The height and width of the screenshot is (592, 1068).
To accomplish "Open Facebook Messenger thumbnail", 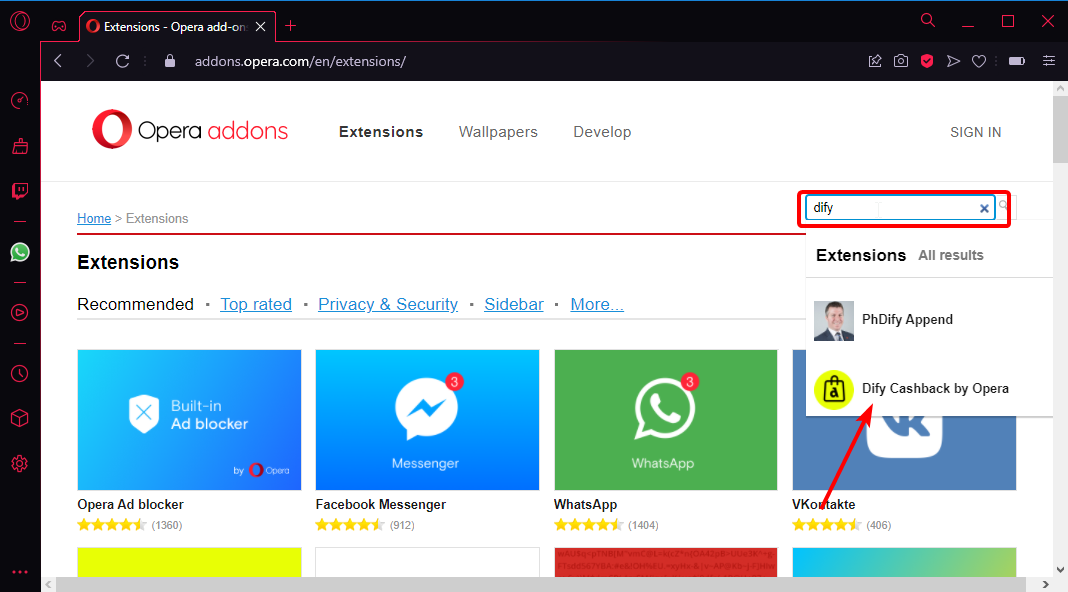I will coord(427,420).
